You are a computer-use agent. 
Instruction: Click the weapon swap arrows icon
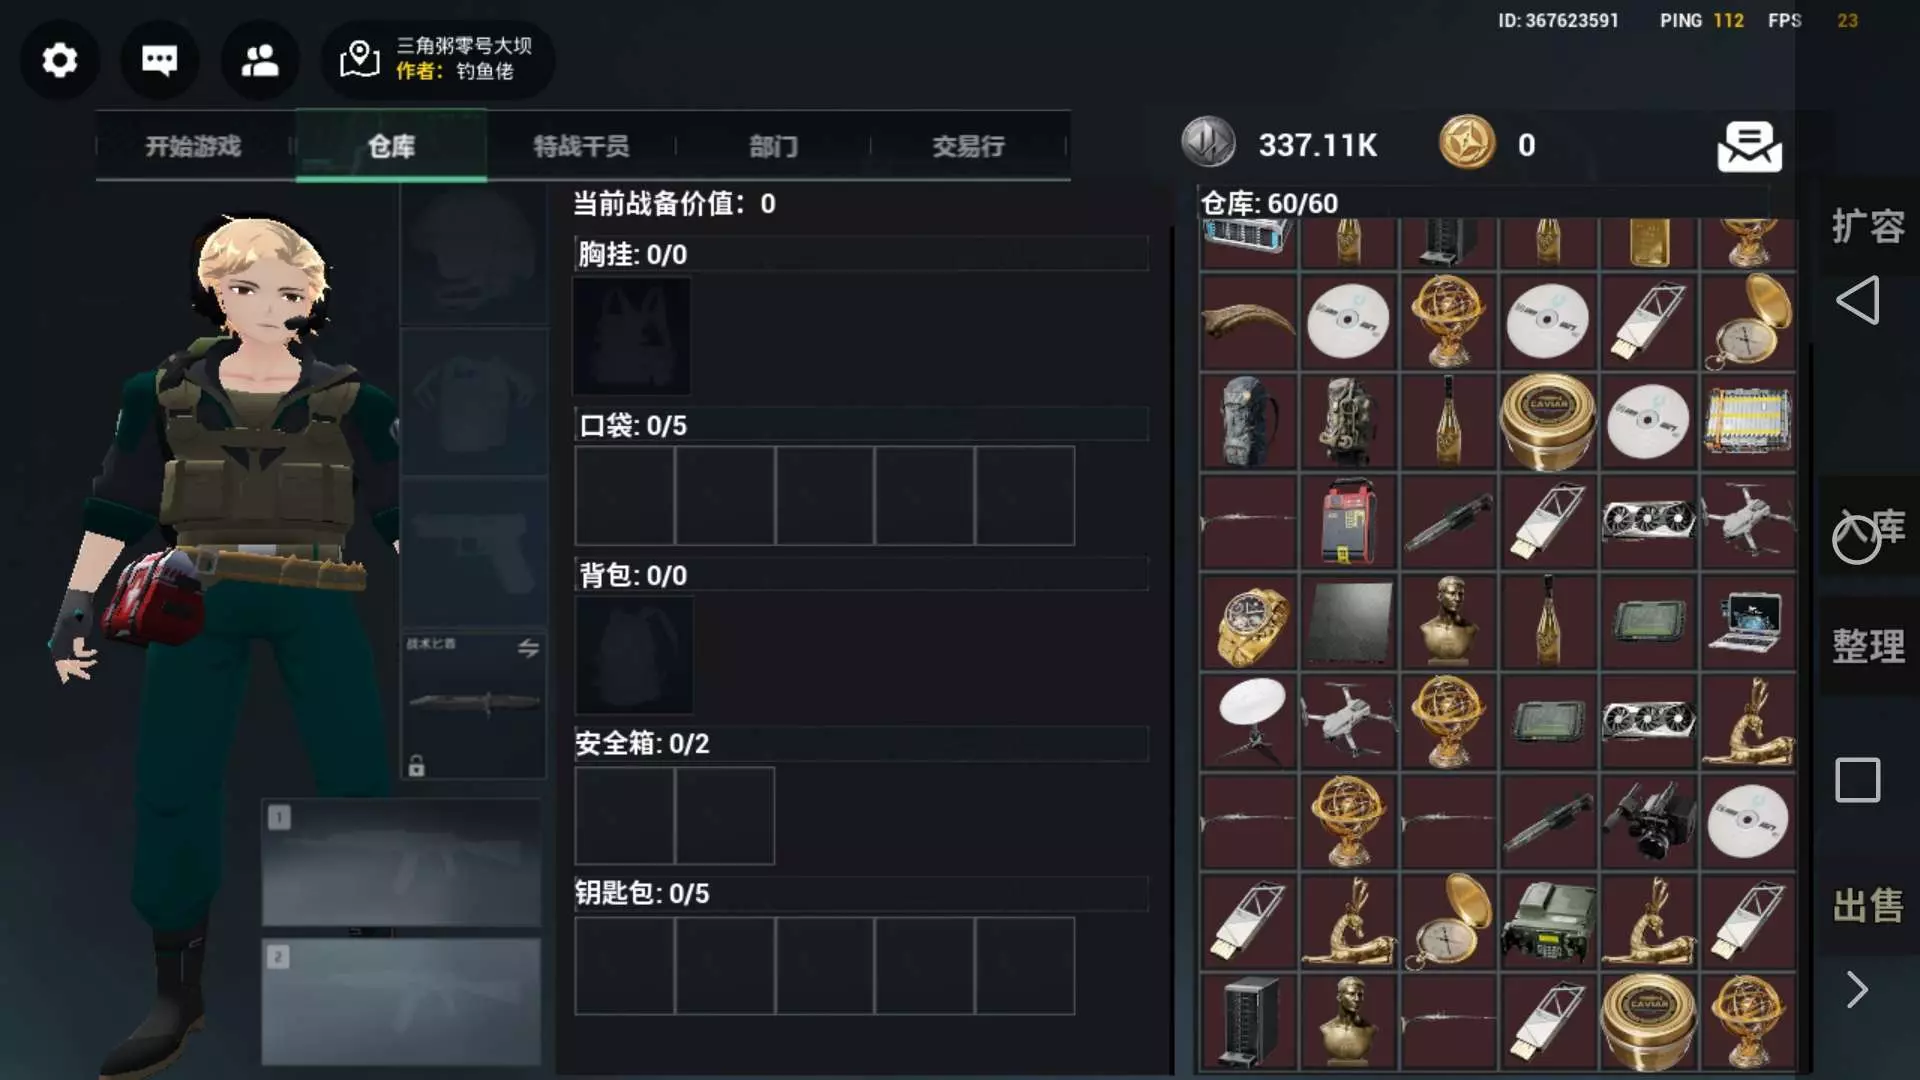pos(528,648)
